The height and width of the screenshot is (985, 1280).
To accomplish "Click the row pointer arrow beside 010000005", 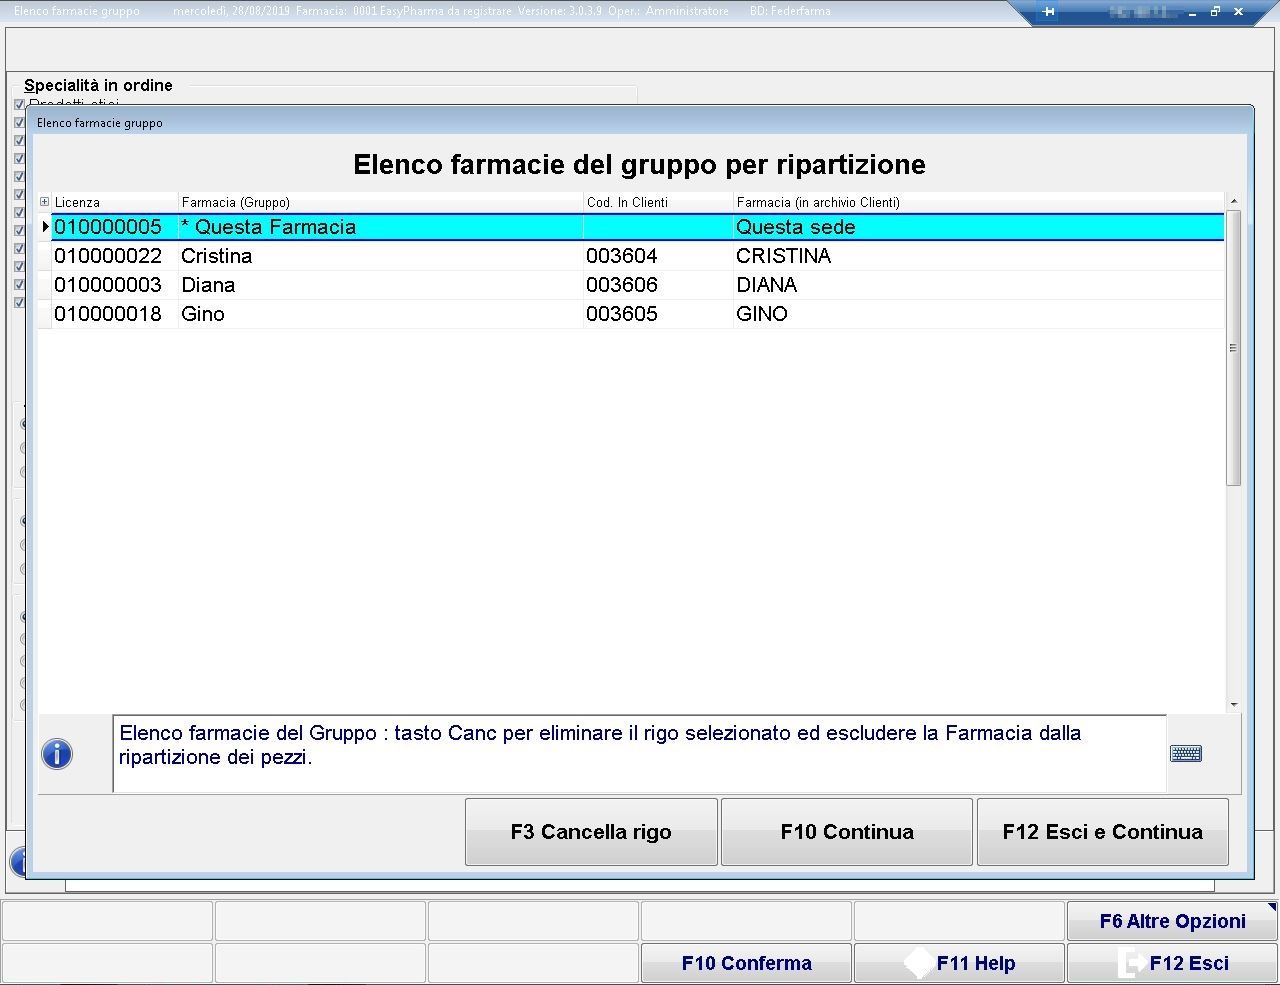I will click(45, 227).
